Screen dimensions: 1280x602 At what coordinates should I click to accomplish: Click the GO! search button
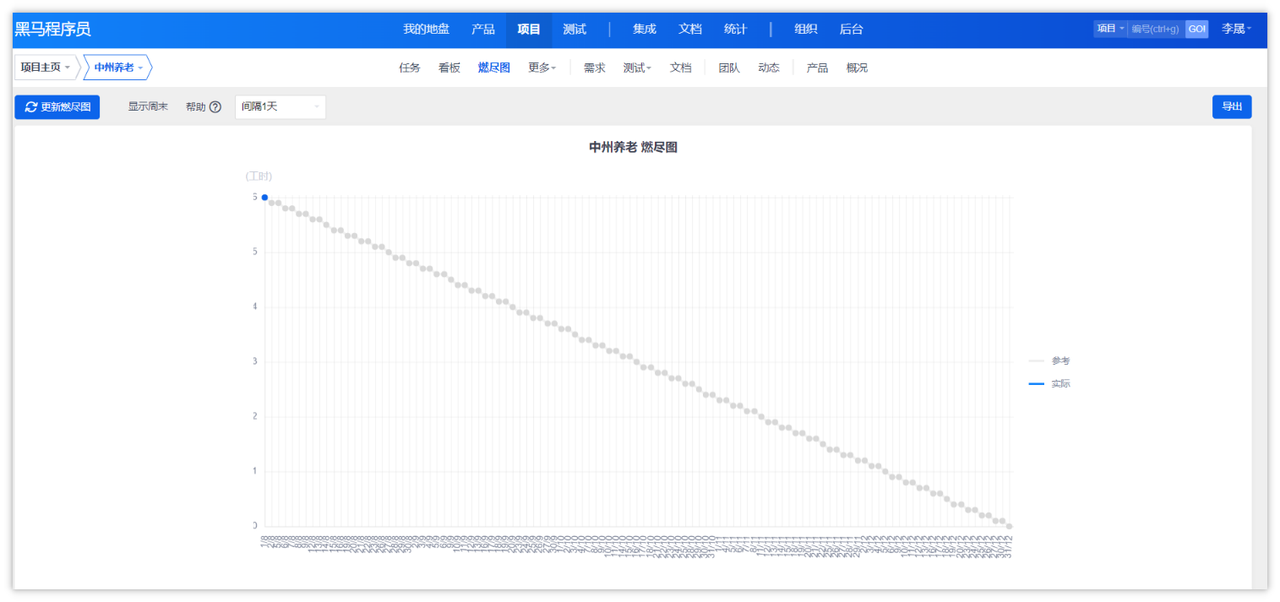click(x=1197, y=29)
